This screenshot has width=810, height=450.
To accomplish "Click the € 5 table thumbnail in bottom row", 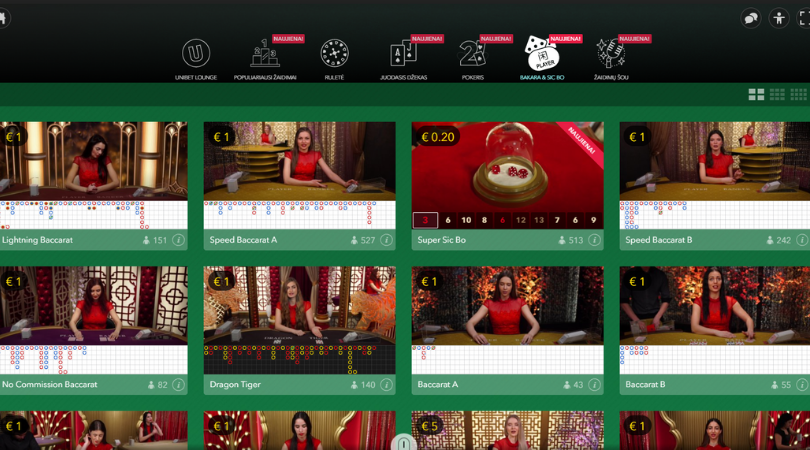I will tap(507, 430).
